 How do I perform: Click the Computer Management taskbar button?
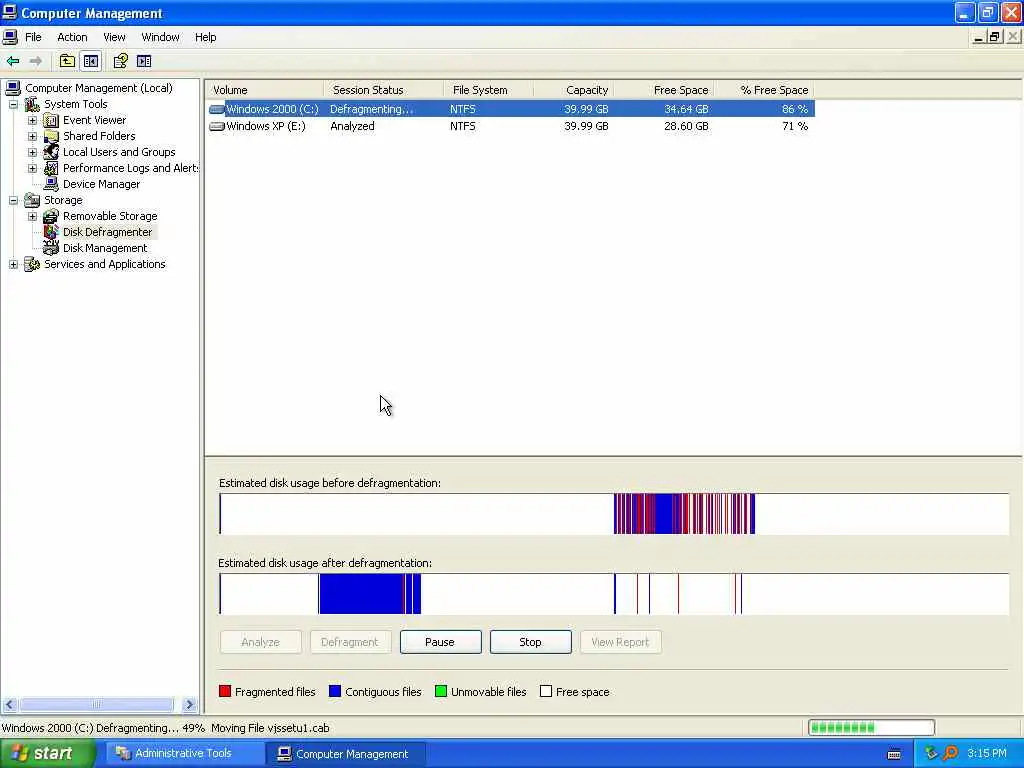[x=345, y=754]
